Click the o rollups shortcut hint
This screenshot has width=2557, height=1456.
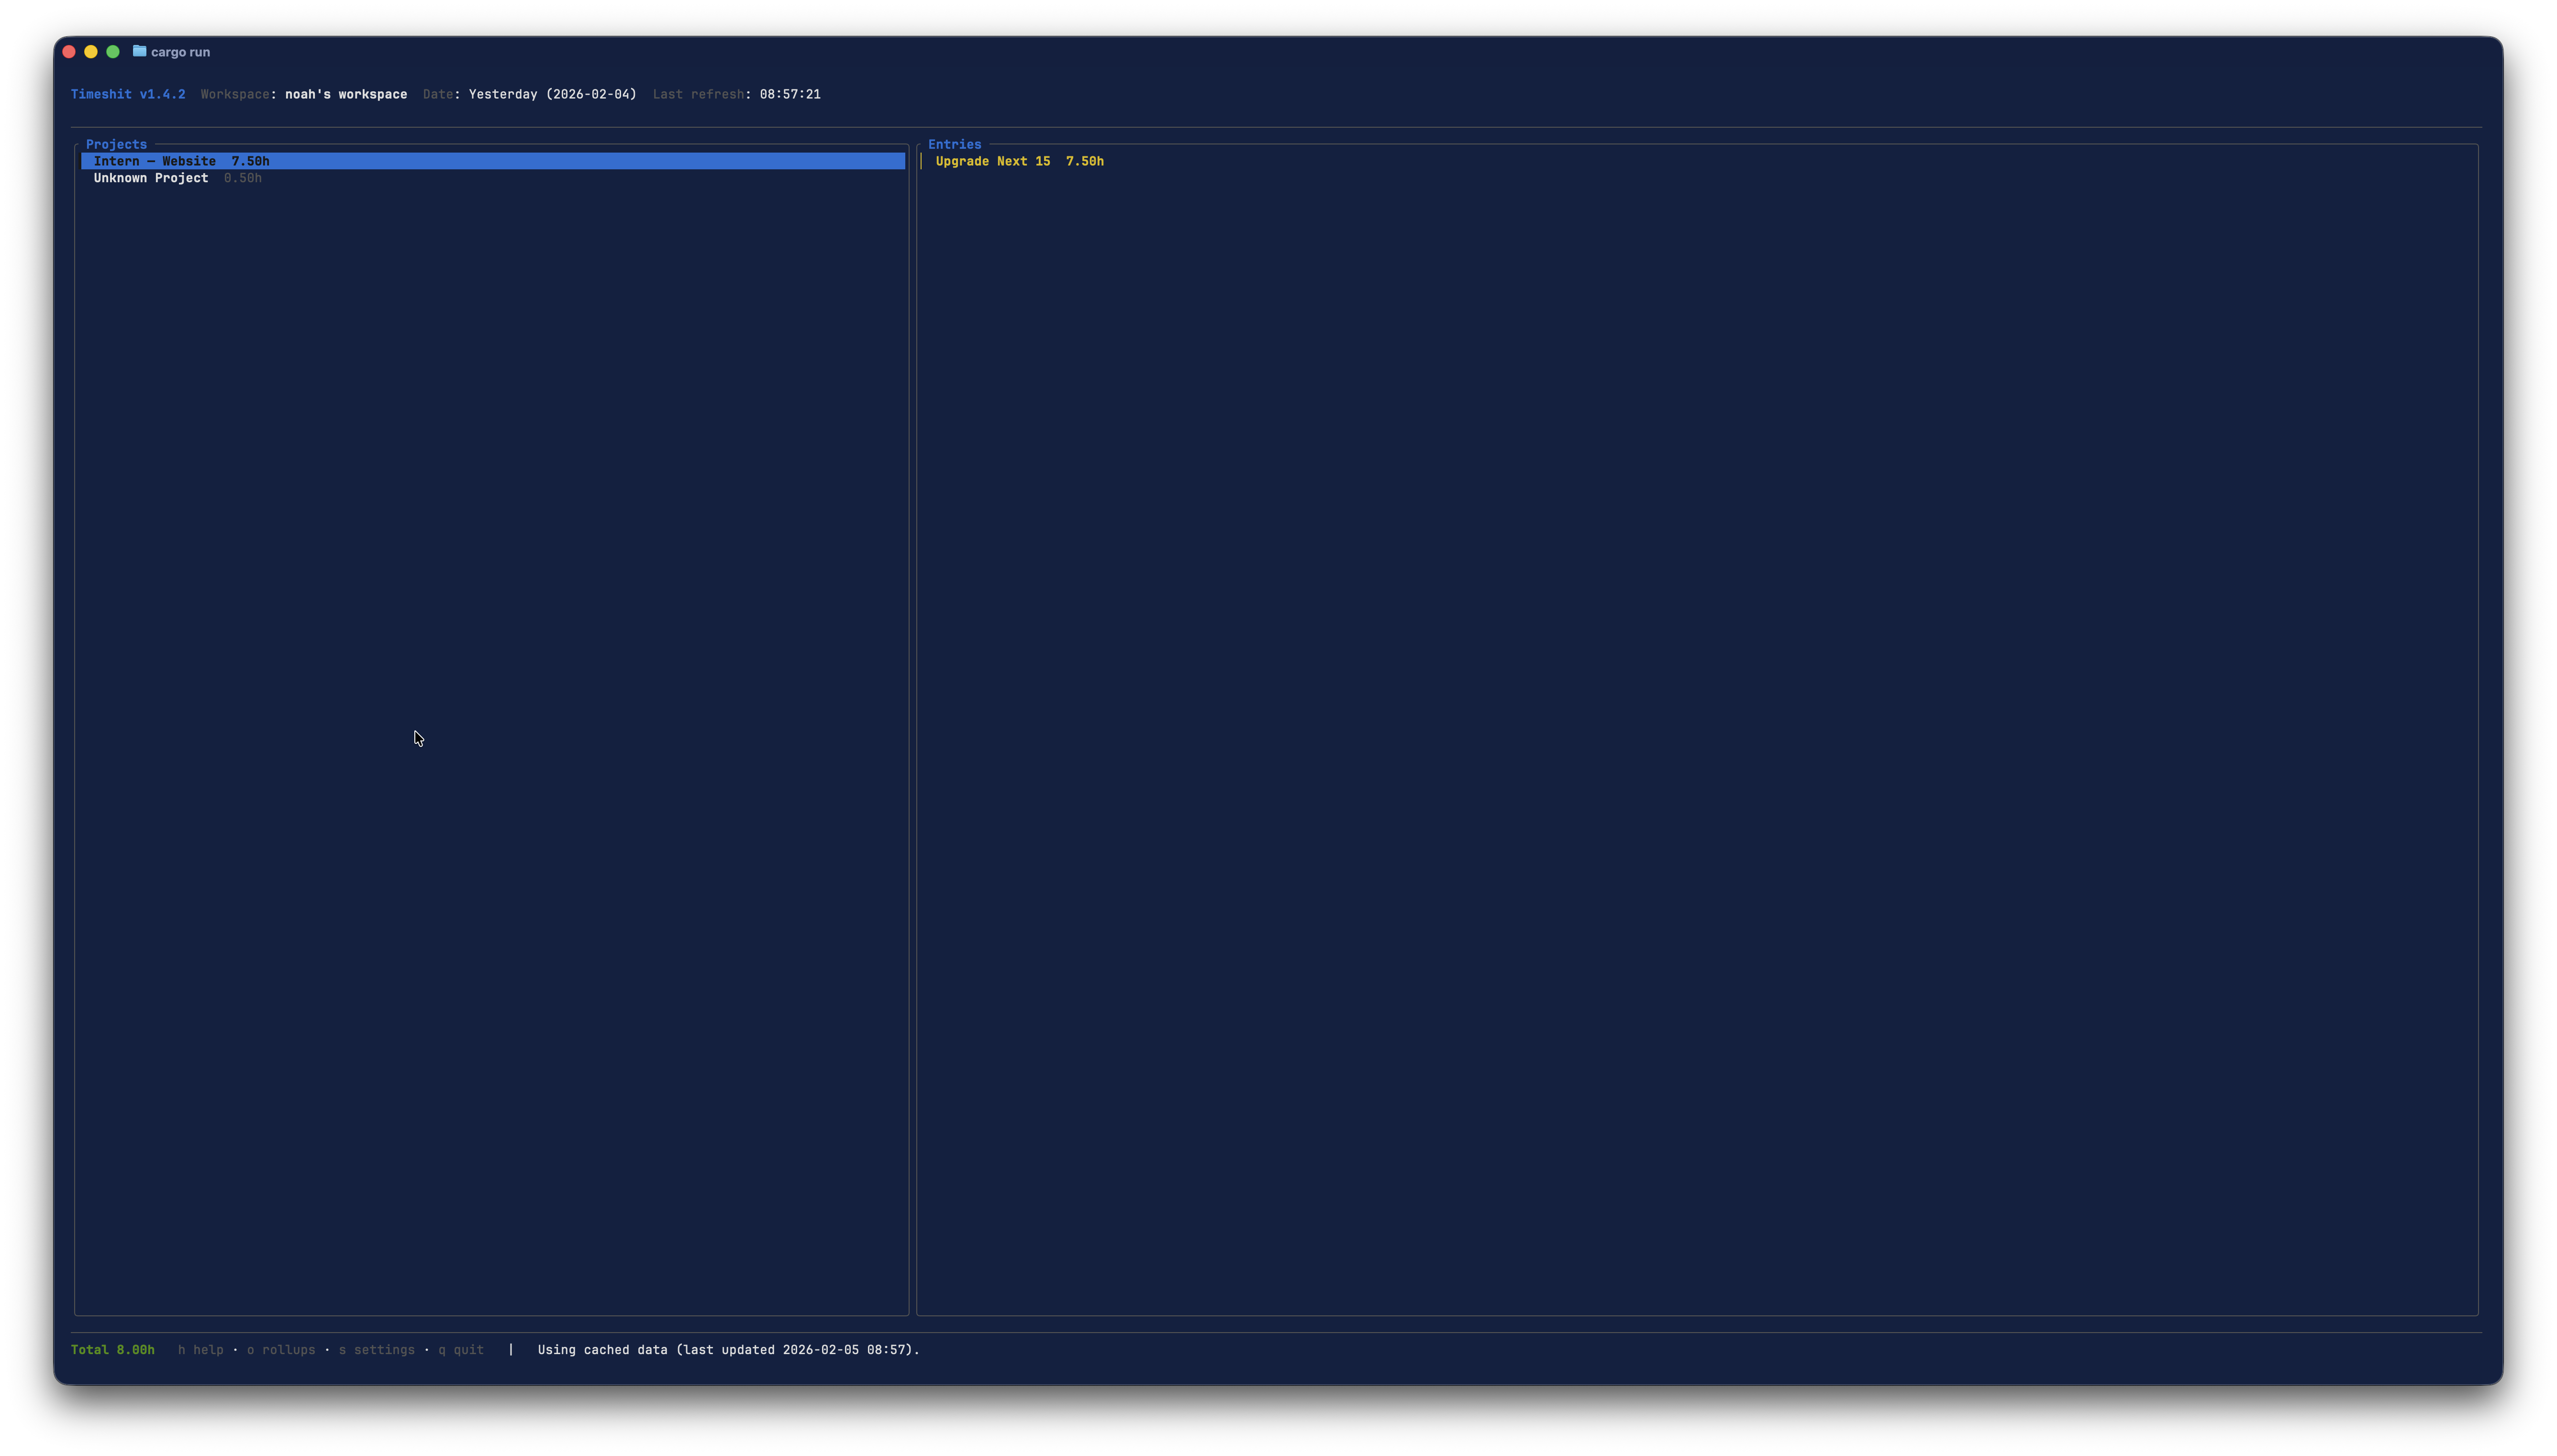click(x=281, y=1349)
